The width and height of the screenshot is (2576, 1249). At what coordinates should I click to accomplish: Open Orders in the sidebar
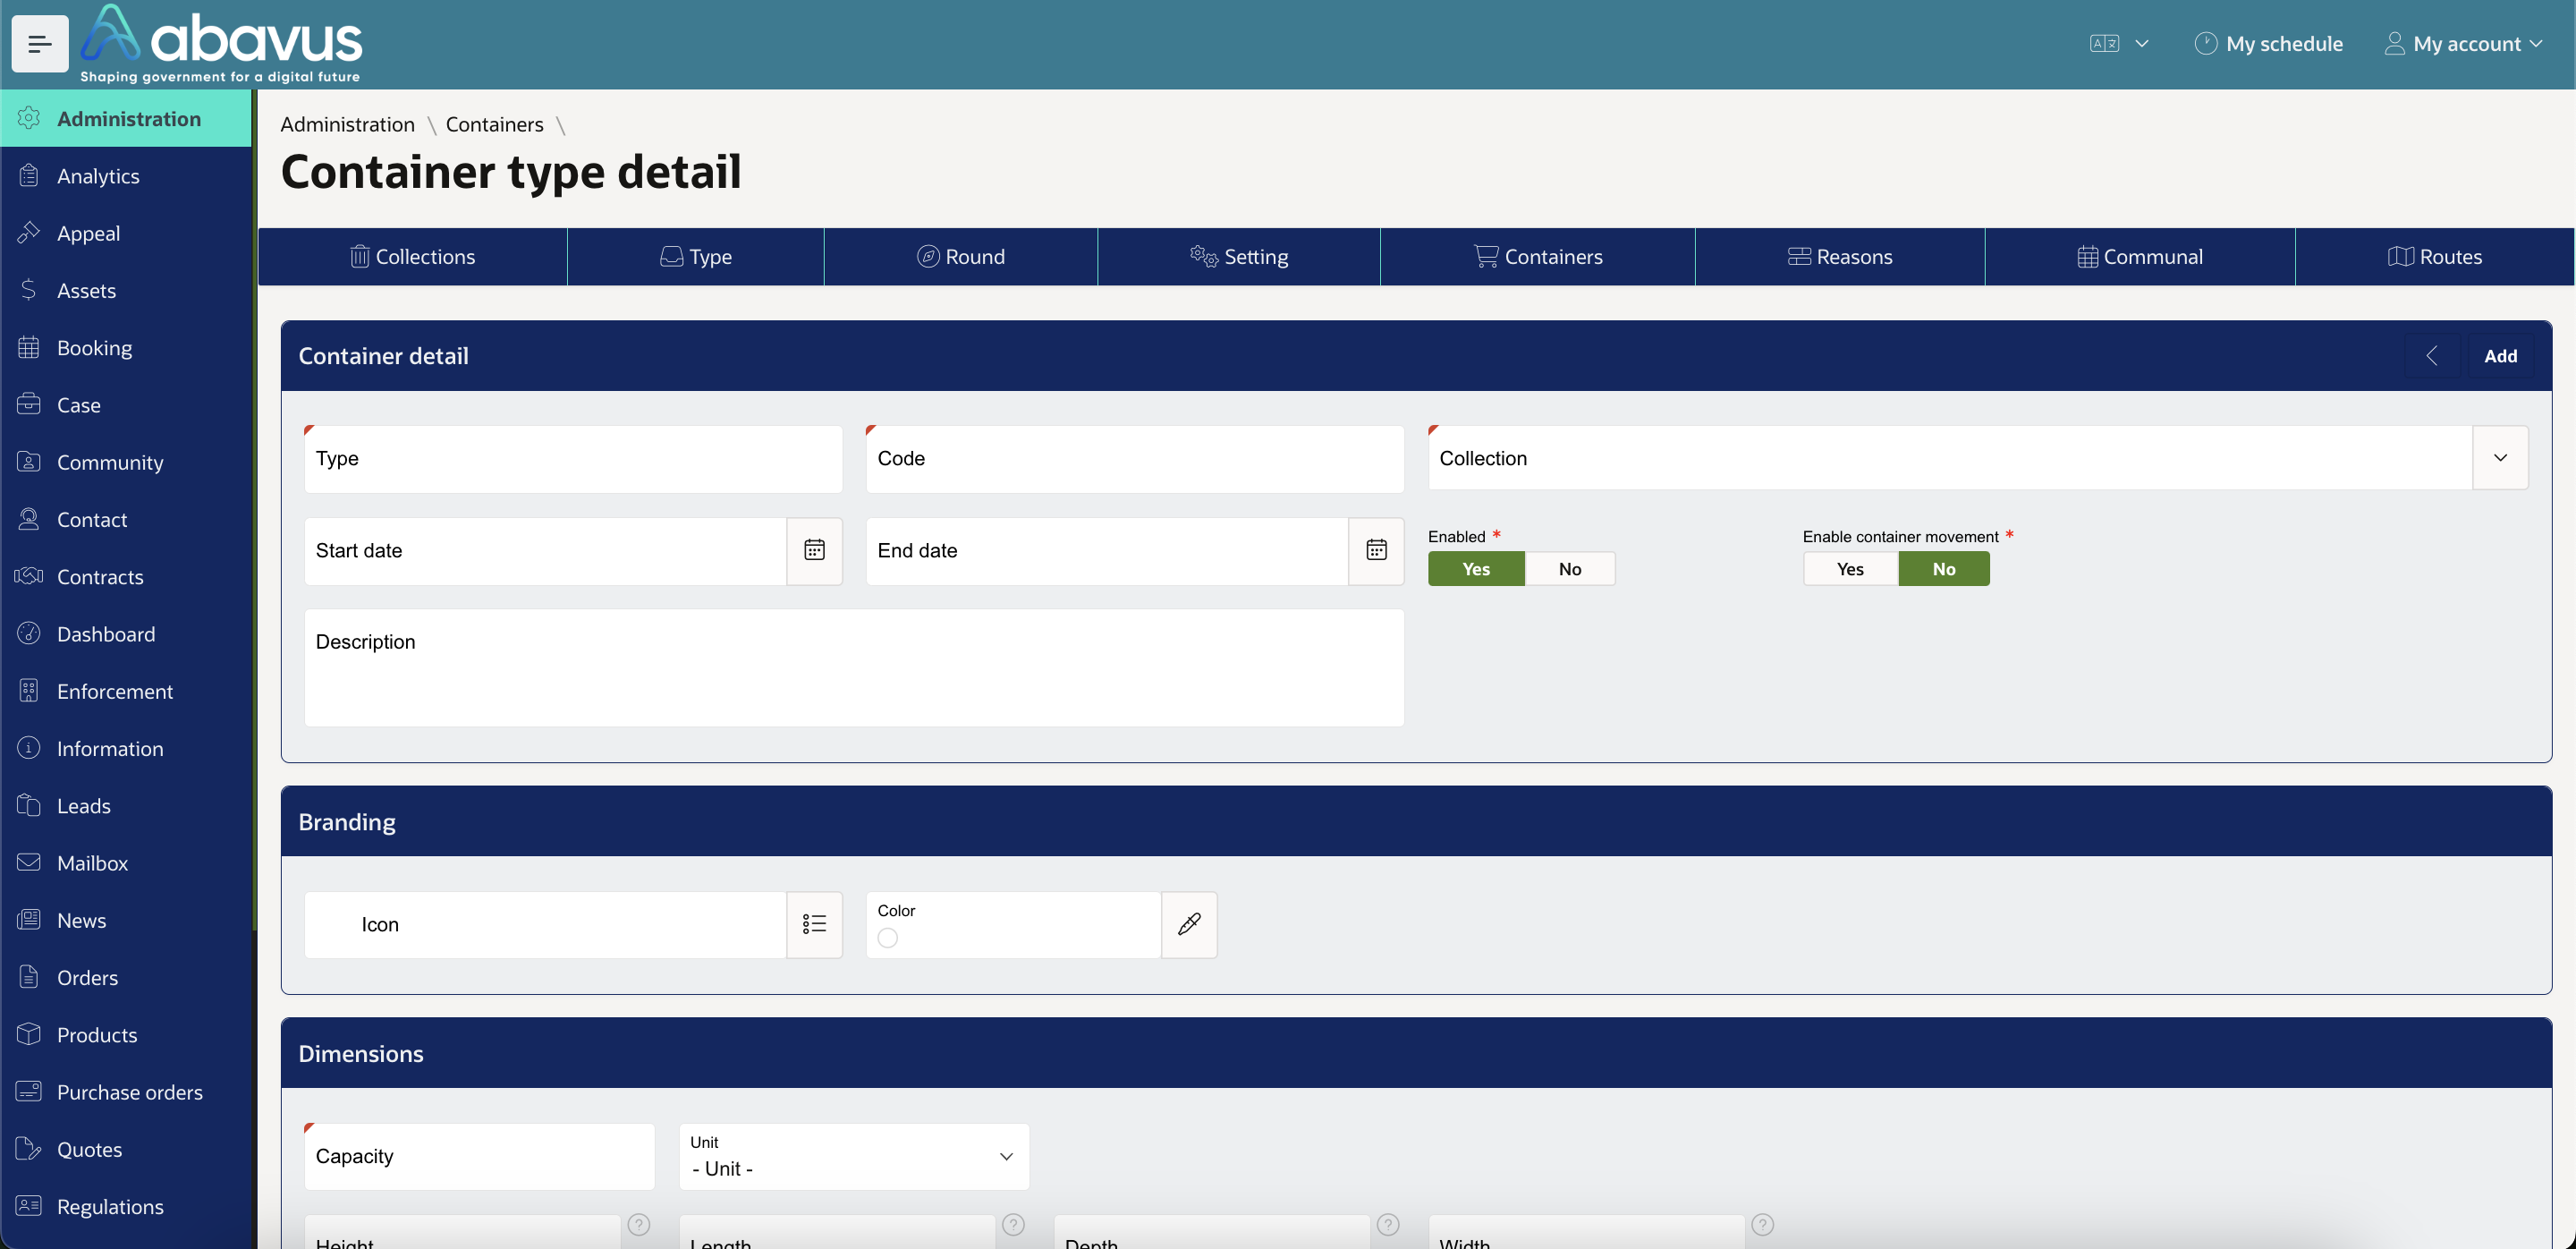coord(126,977)
